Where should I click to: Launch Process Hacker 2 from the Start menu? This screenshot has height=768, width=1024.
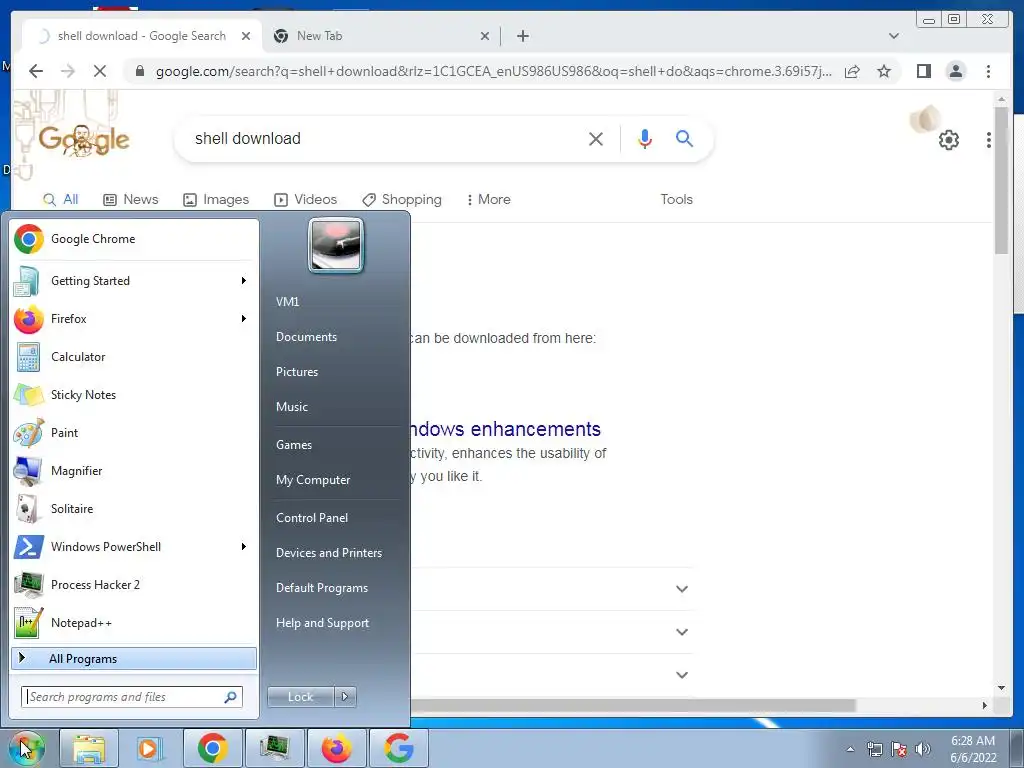[134, 584]
